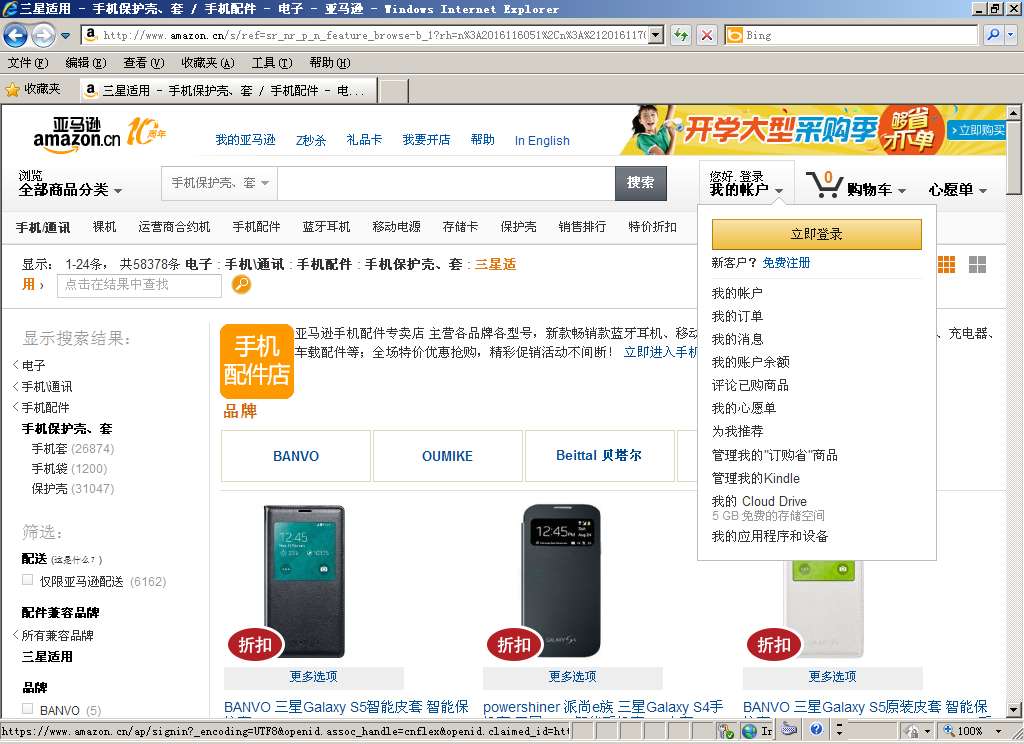Viewport: 1024px width, 744px height.
Task: Choose 管理我的Kindle in account menu
Action: (x=756, y=478)
